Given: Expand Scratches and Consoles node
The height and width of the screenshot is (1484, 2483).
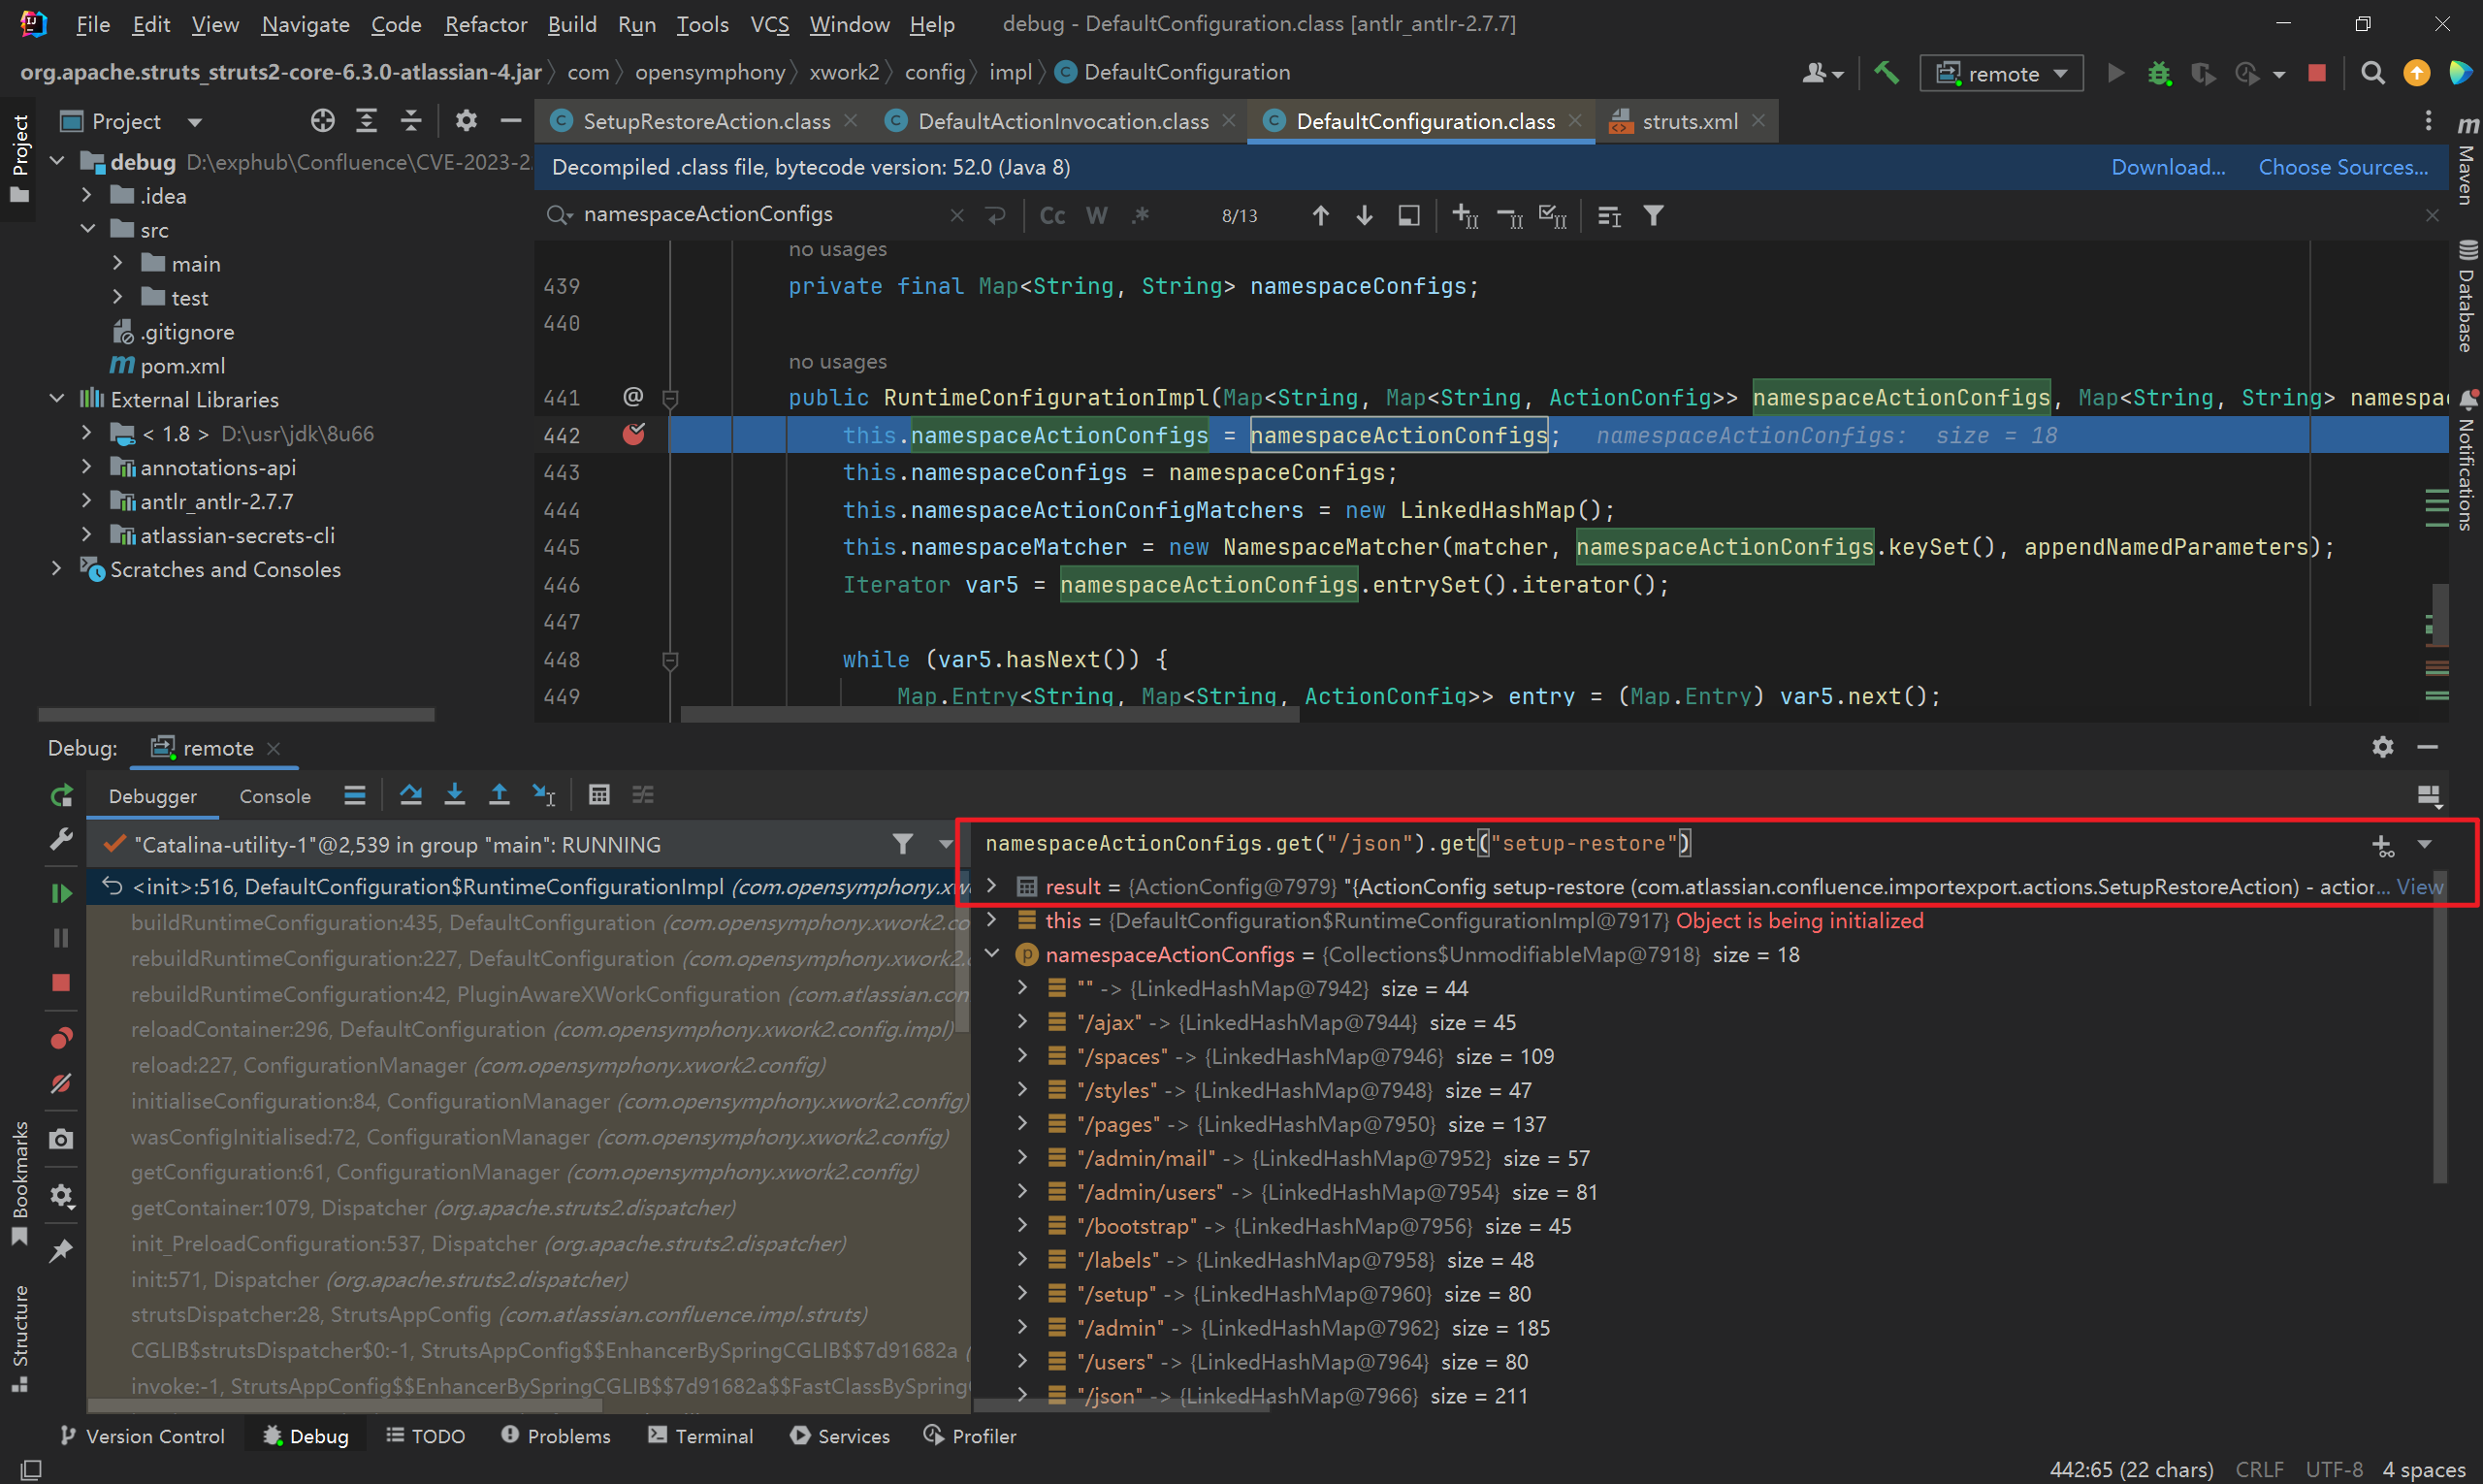Looking at the screenshot, I should 57,569.
